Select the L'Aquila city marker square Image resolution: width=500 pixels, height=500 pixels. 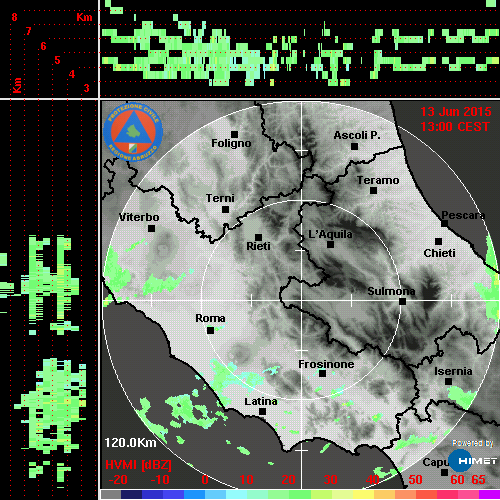(x=330, y=245)
